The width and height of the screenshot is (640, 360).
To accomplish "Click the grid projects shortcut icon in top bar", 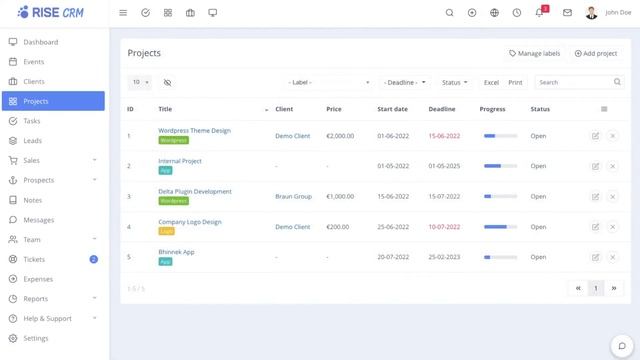I will [168, 13].
